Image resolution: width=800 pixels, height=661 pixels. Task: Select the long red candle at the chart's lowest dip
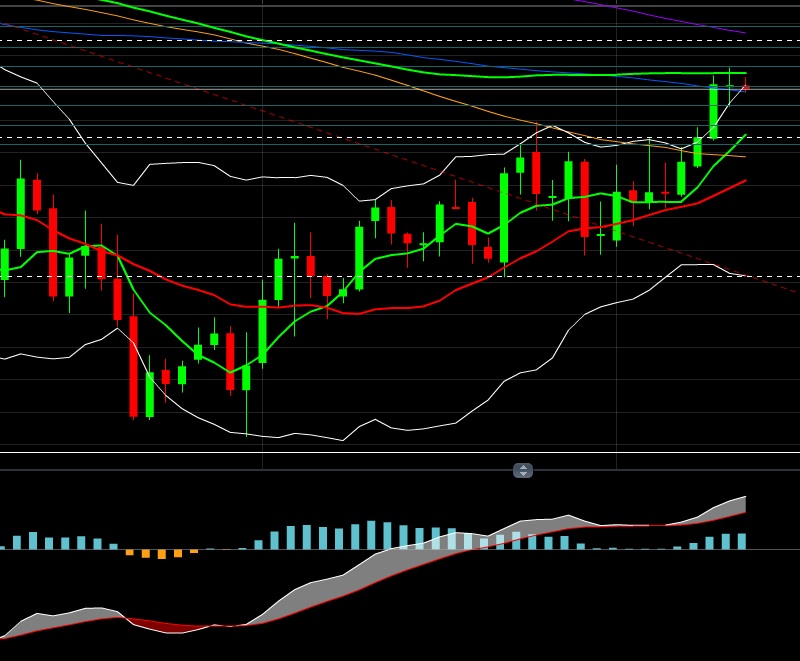[x=133, y=365]
